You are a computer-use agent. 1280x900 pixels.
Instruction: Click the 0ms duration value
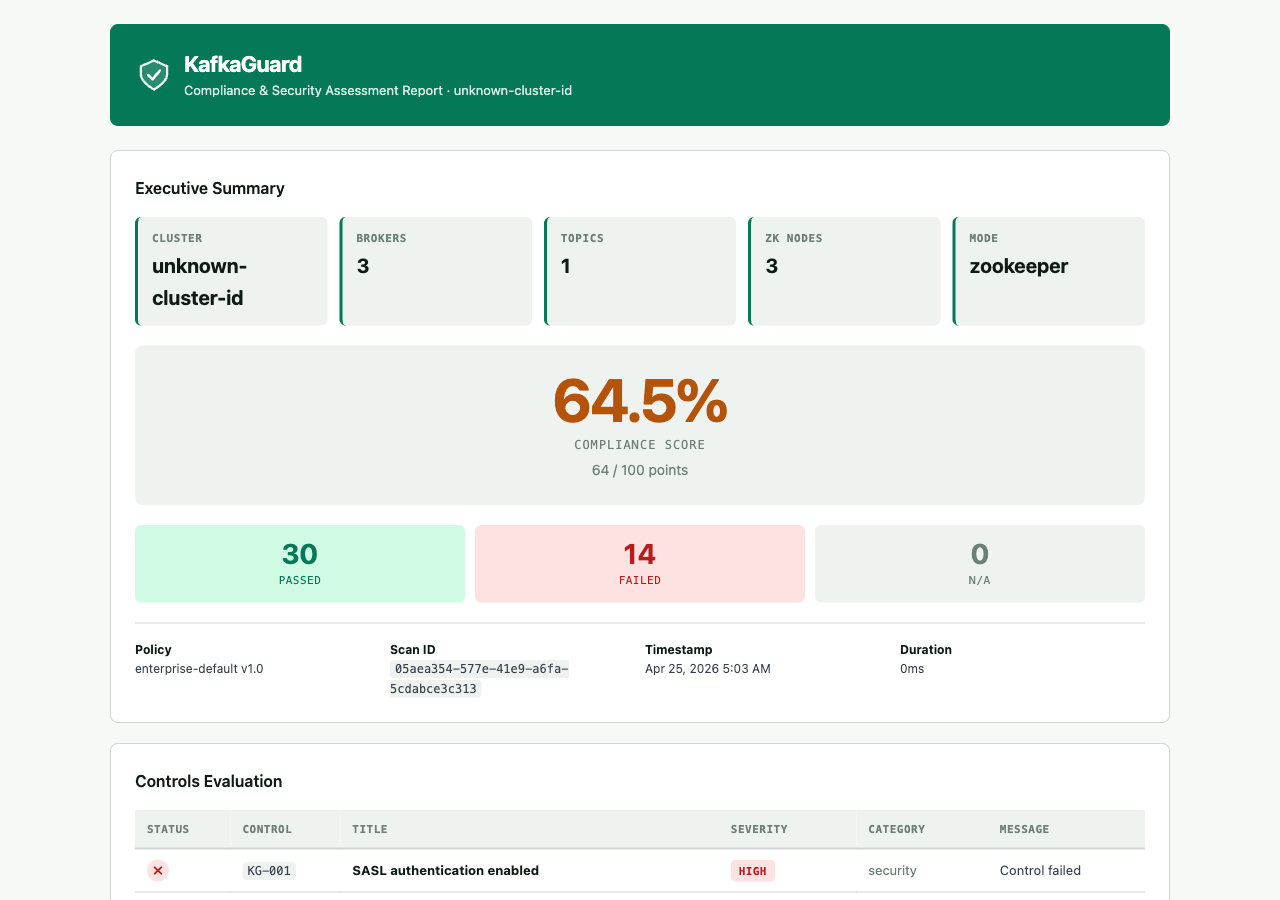[912, 669]
